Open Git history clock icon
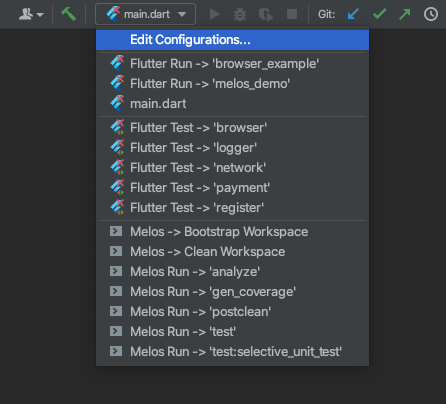 pos(431,14)
